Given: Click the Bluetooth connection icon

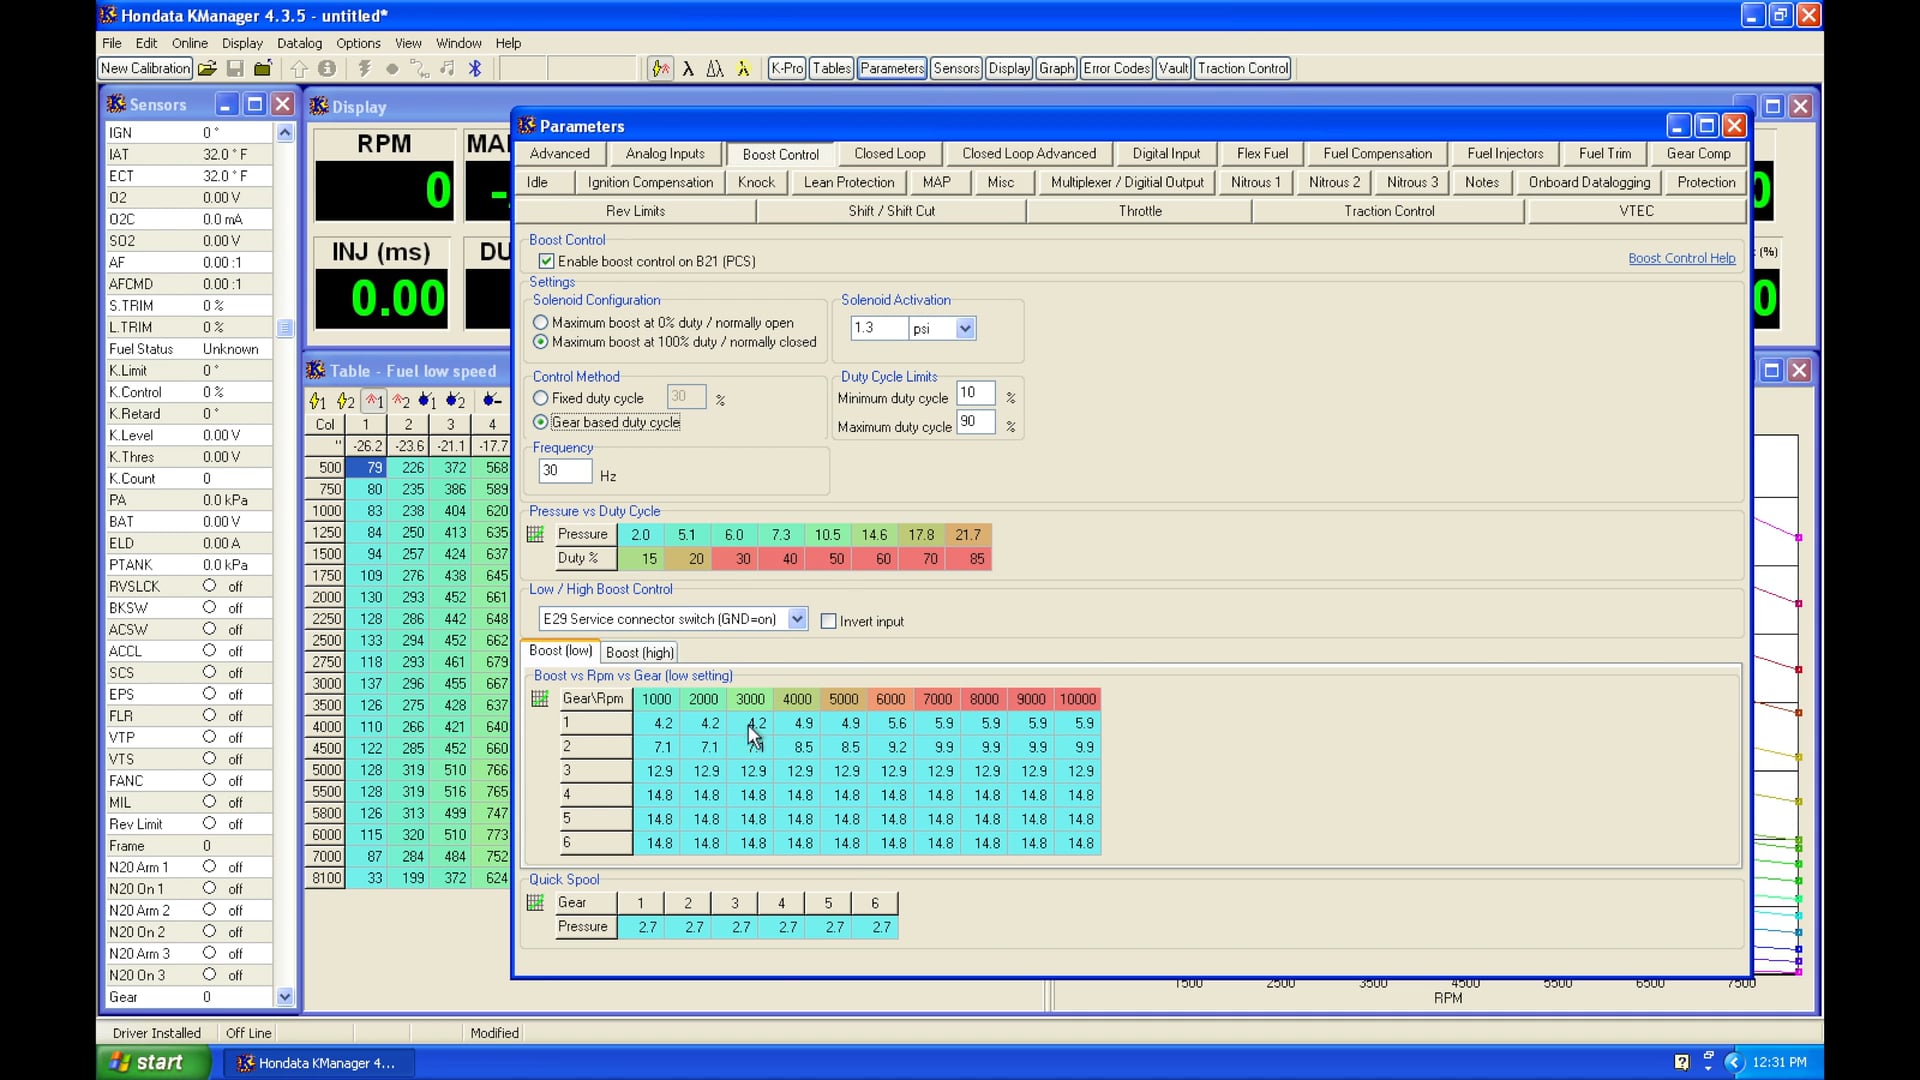Looking at the screenshot, I should [476, 68].
